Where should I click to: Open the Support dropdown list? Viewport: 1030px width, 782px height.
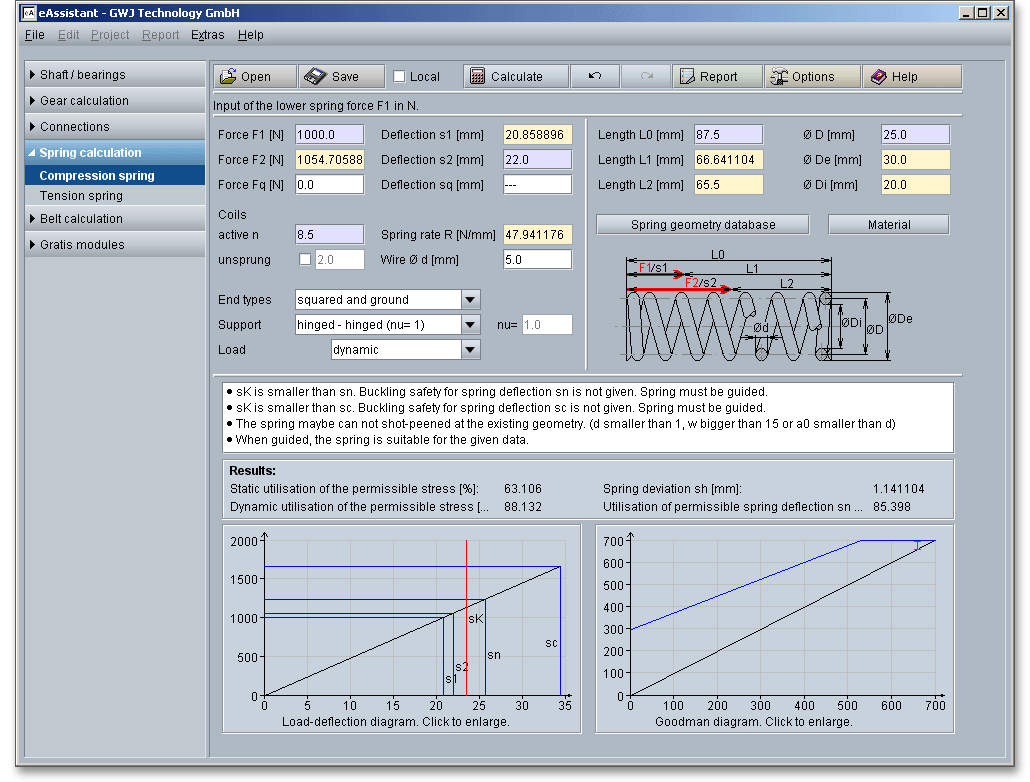[470, 325]
